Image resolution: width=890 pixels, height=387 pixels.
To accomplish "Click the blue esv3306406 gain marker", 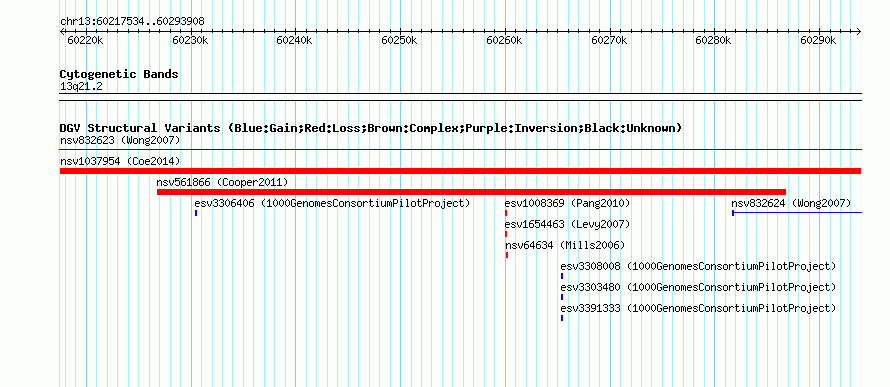I will pyautogui.click(x=196, y=213).
